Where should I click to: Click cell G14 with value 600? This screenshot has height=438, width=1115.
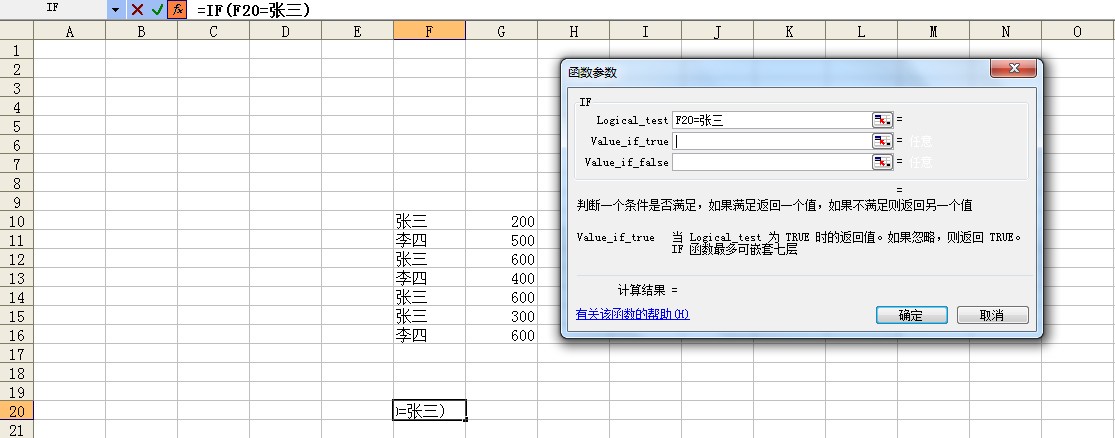tap(501, 297)
